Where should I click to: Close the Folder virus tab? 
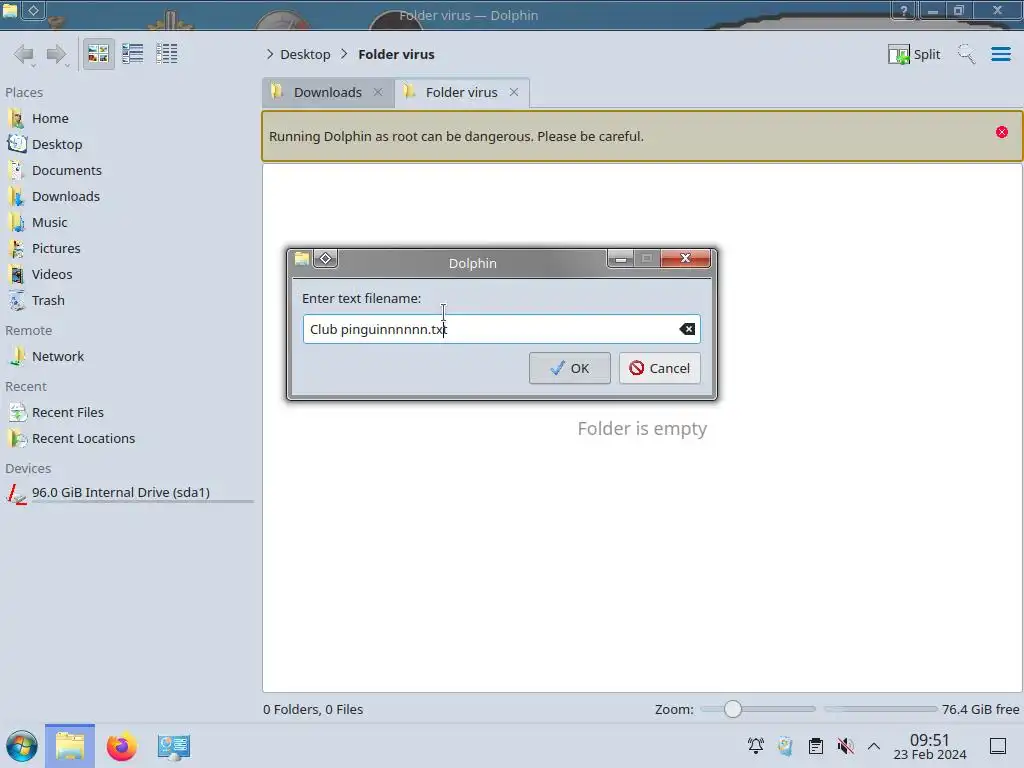point(514,92)
